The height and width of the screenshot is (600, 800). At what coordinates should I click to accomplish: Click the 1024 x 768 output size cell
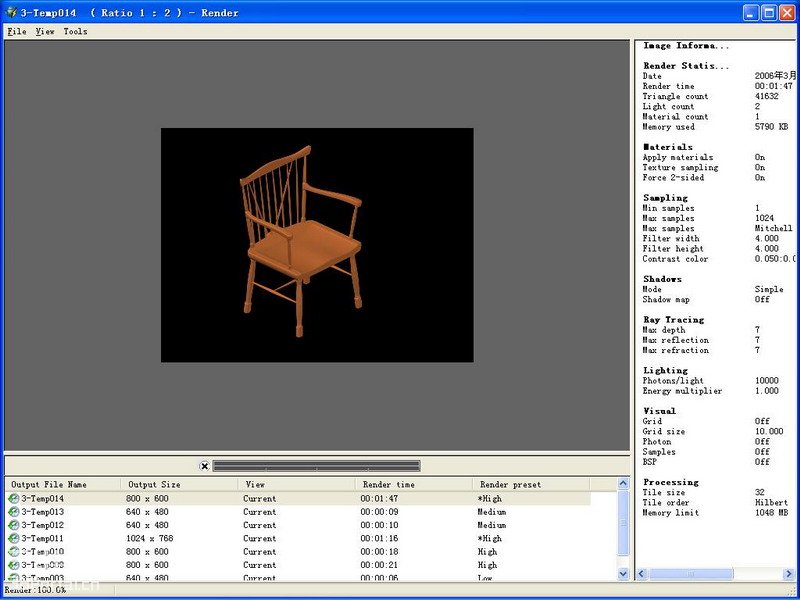(149, 538)
